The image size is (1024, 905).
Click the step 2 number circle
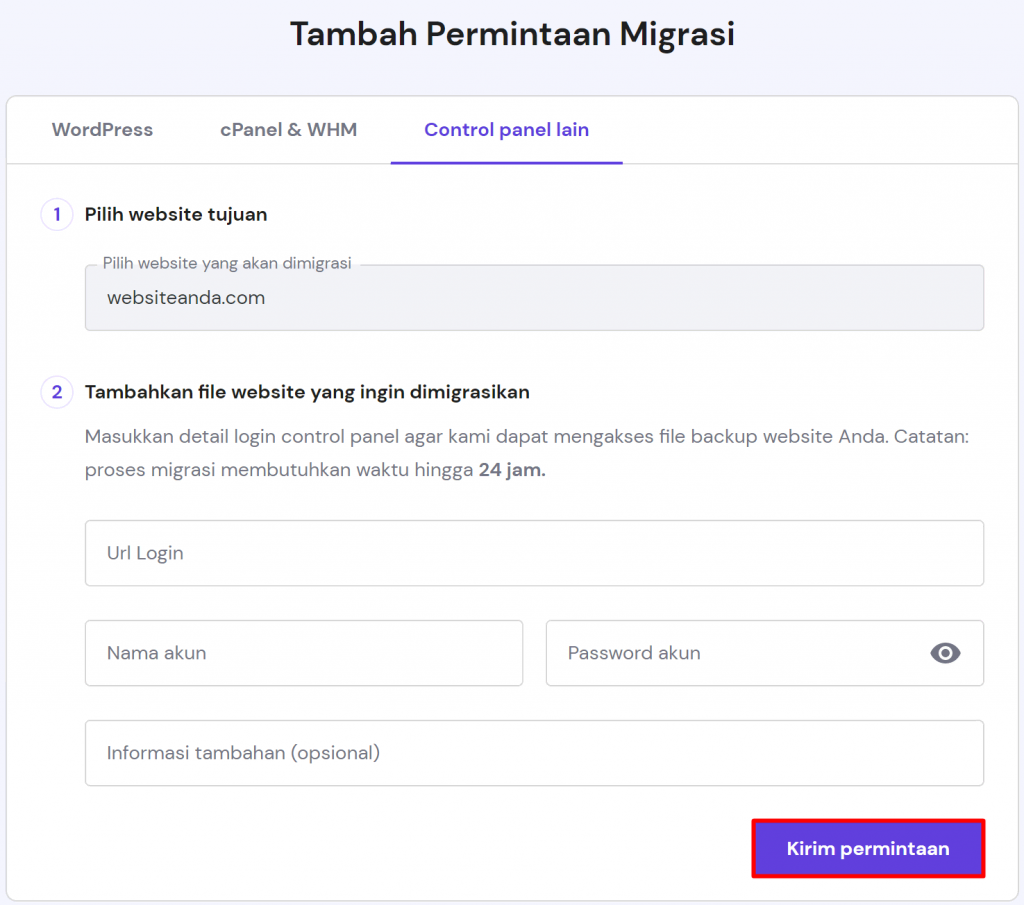coord(57,392)
